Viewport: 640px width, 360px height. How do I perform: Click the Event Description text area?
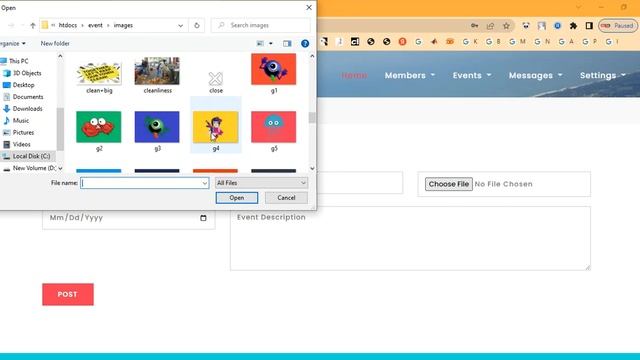tap(410, 238)
